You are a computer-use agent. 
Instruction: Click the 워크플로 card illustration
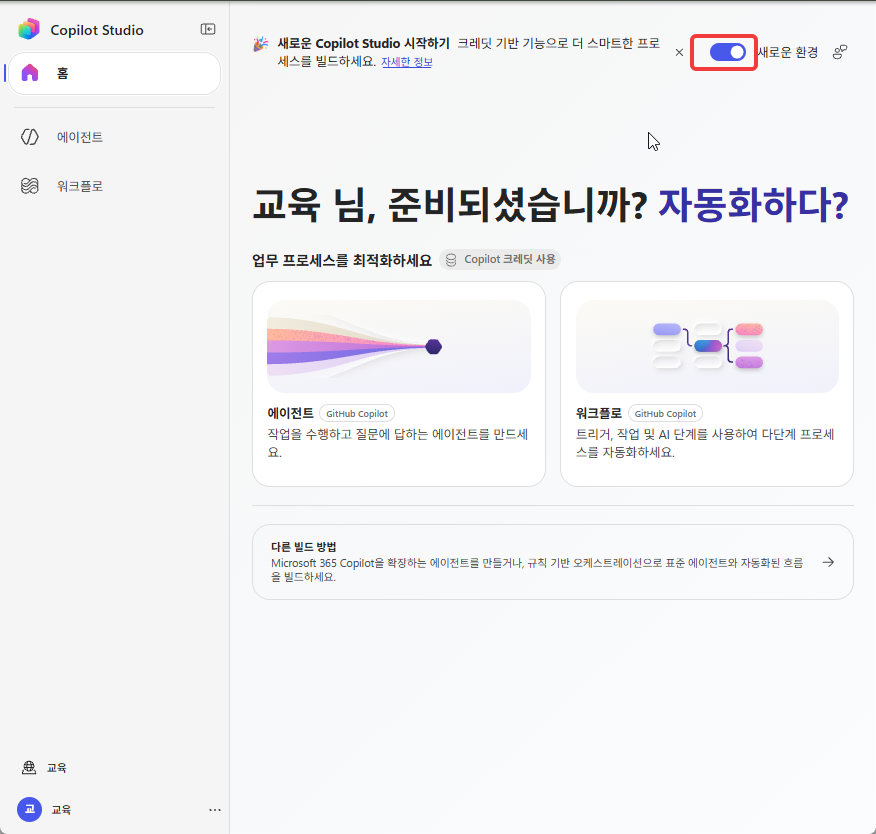pos(707,346)
